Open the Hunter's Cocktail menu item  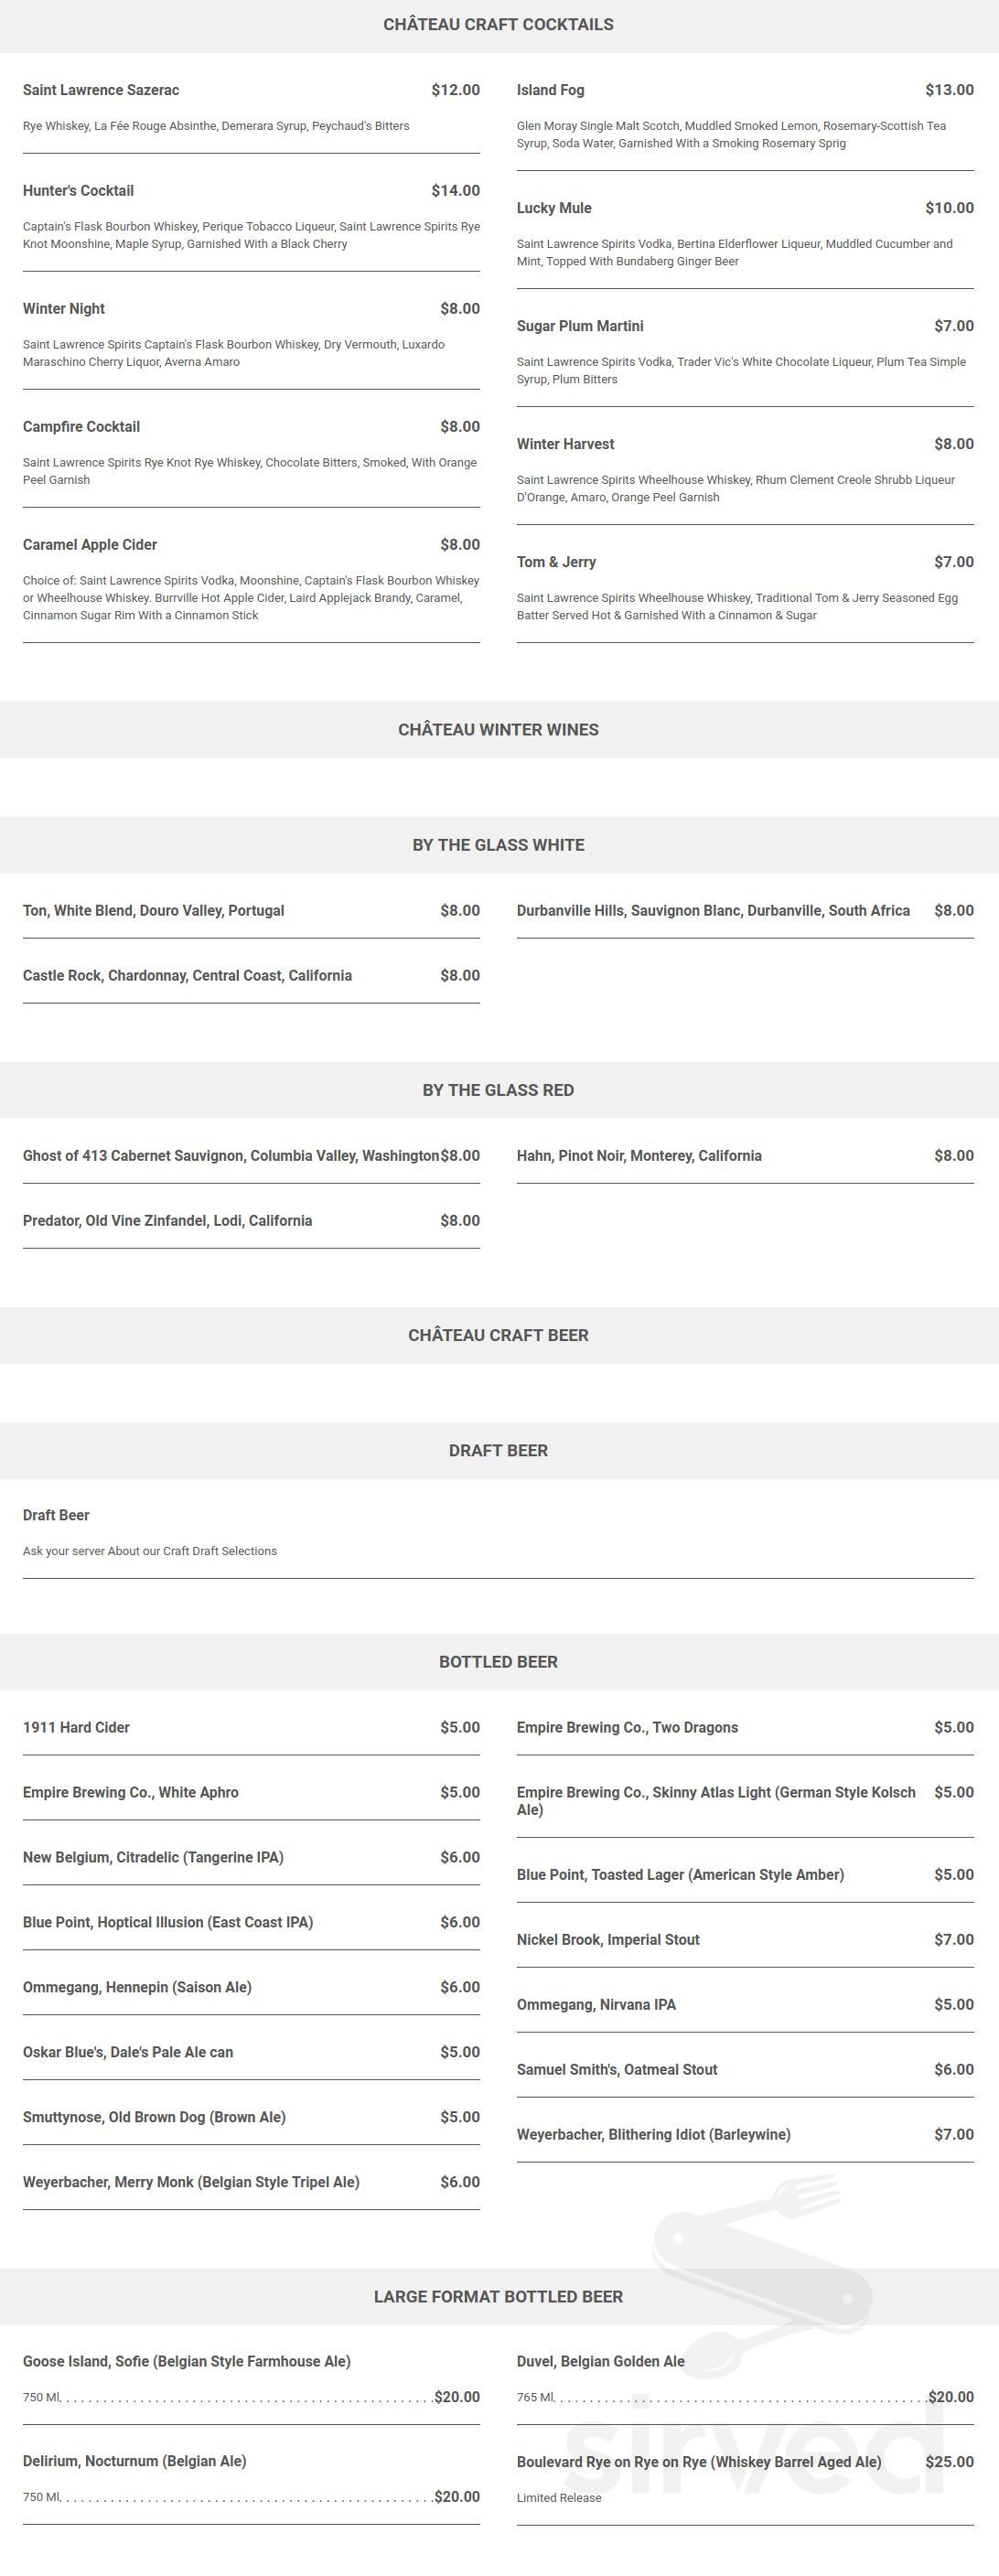[x=78, y=191]
